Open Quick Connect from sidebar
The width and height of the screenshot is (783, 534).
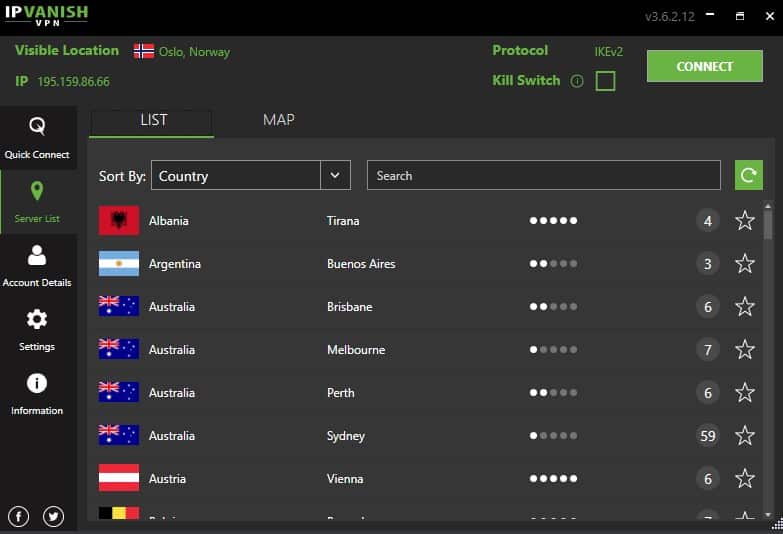pyautogui.click(x=37, y=138)
